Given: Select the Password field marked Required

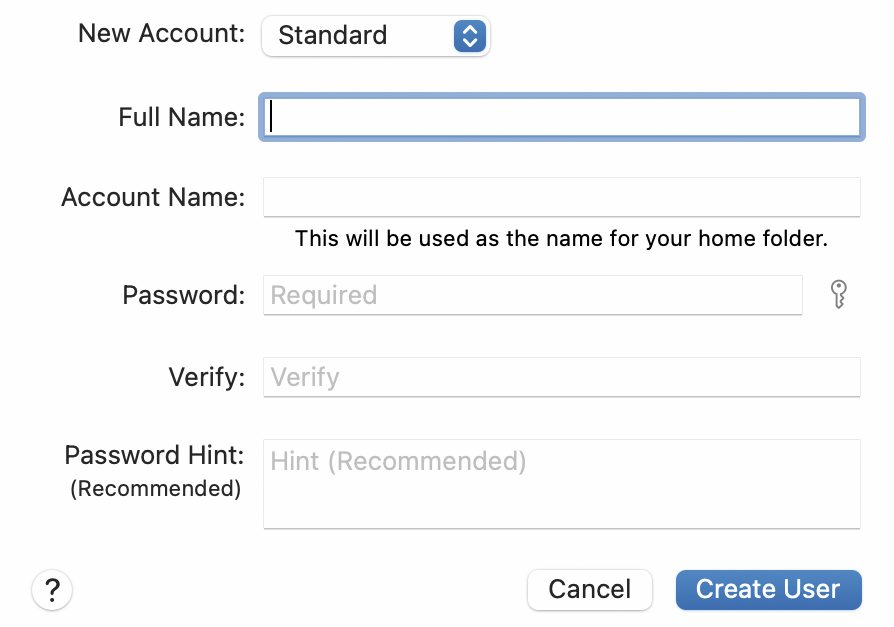Looking at the screenshot, I should pos(533,295).
